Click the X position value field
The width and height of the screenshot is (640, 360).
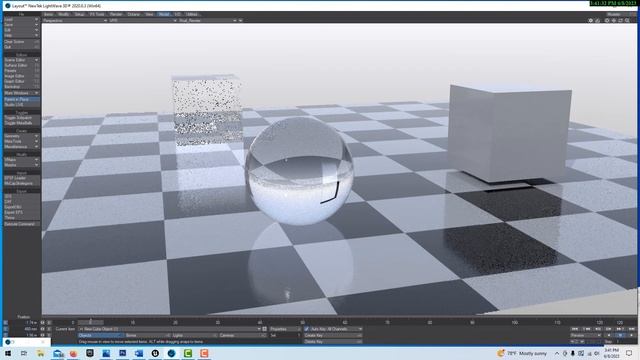[x=24, y=322]
